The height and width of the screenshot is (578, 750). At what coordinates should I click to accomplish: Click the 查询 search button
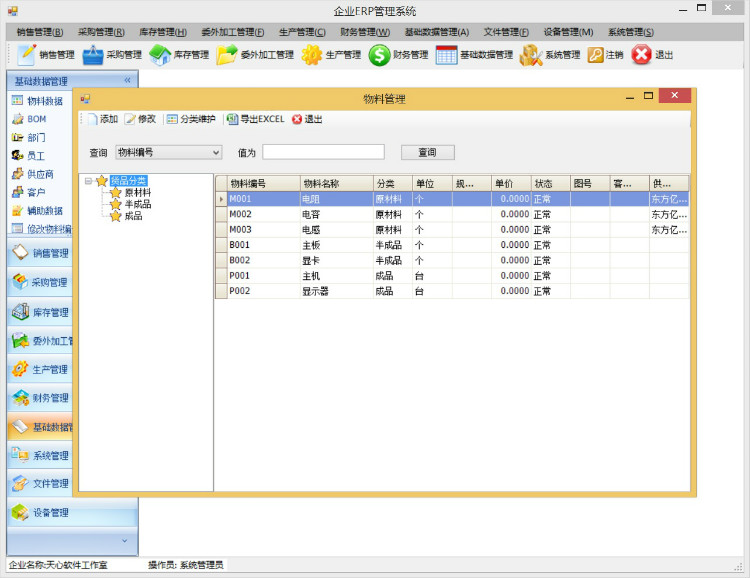coord(428,153)
